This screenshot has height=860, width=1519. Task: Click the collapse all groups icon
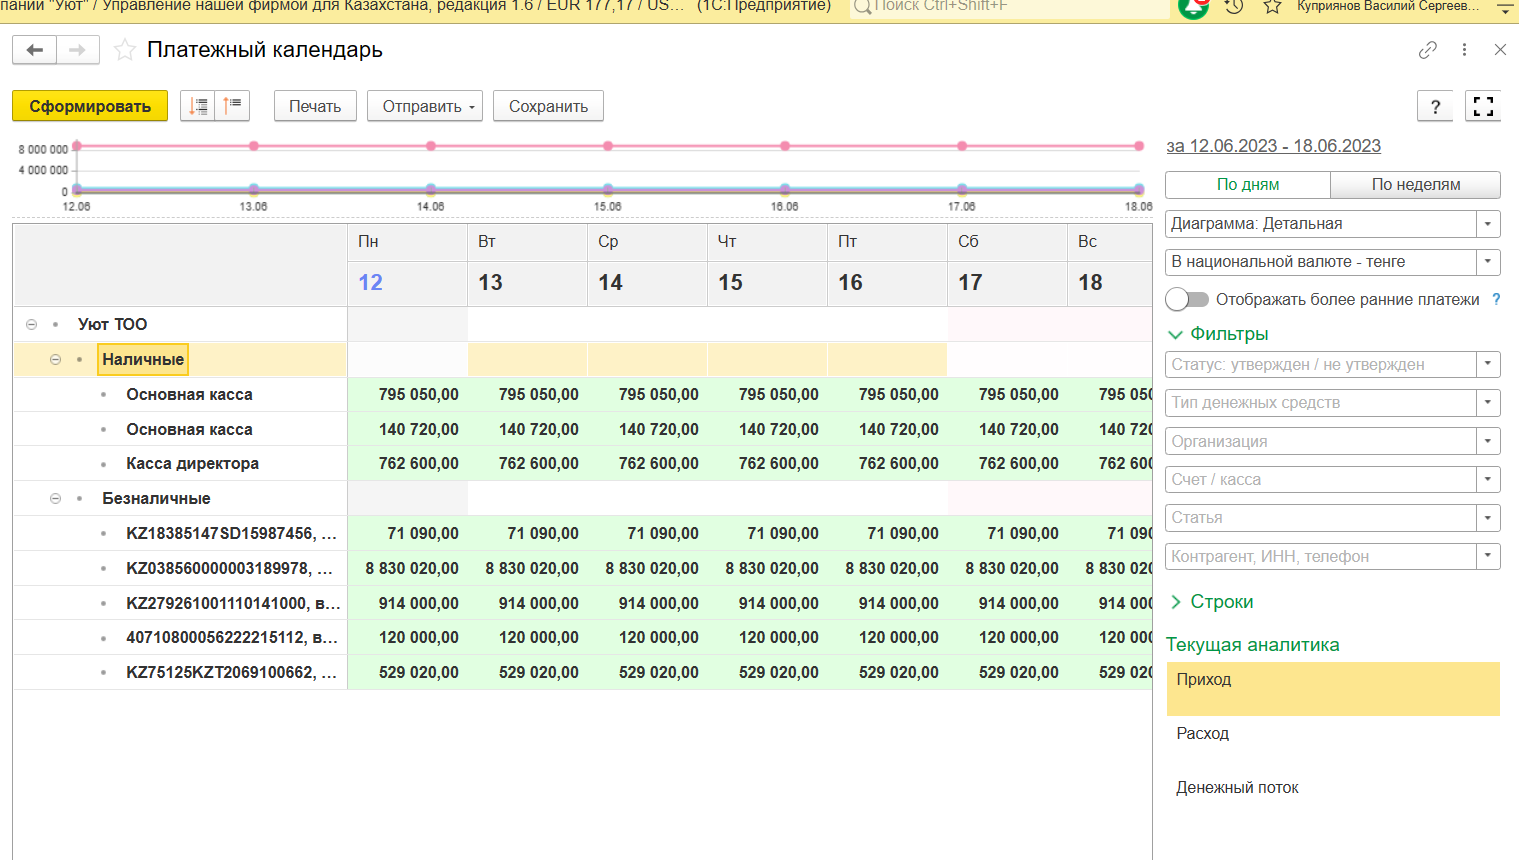tap(232, 106)
